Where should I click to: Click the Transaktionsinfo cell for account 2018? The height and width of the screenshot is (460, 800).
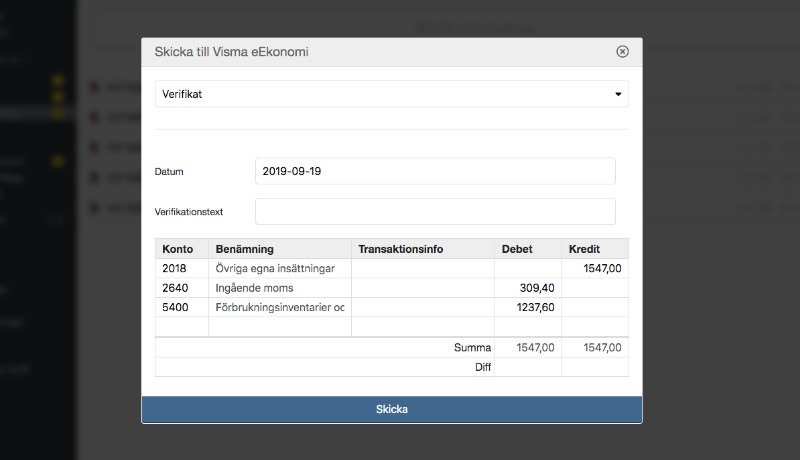(422, 268)
